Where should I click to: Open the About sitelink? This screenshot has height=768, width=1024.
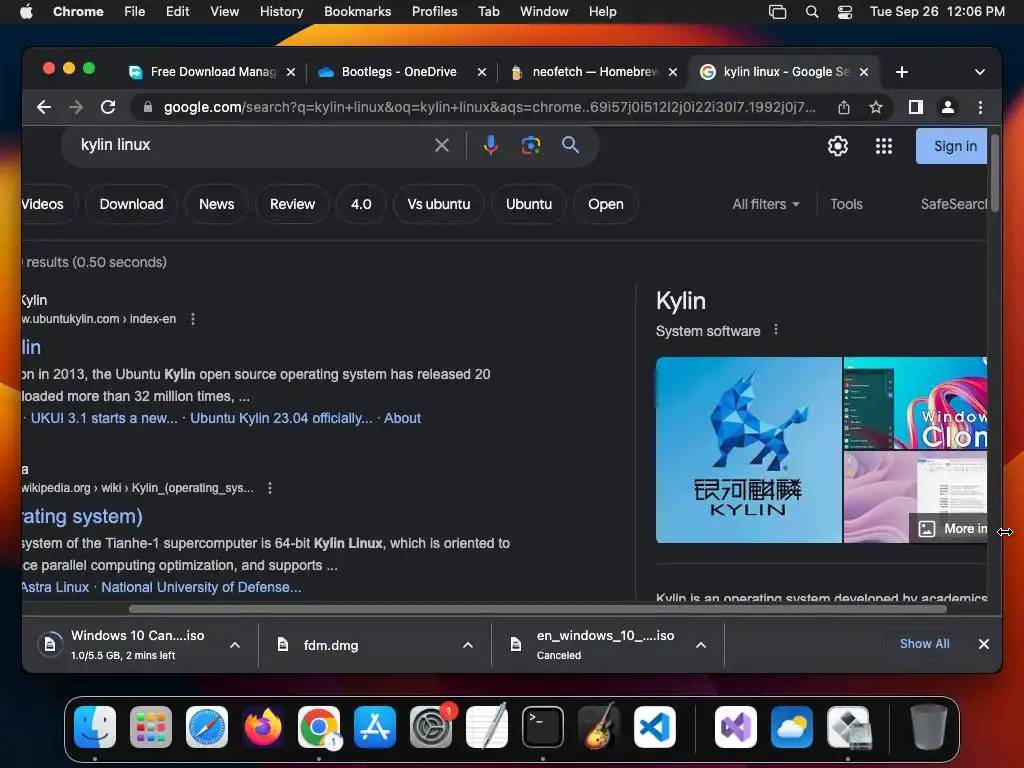tap(402, 418)
